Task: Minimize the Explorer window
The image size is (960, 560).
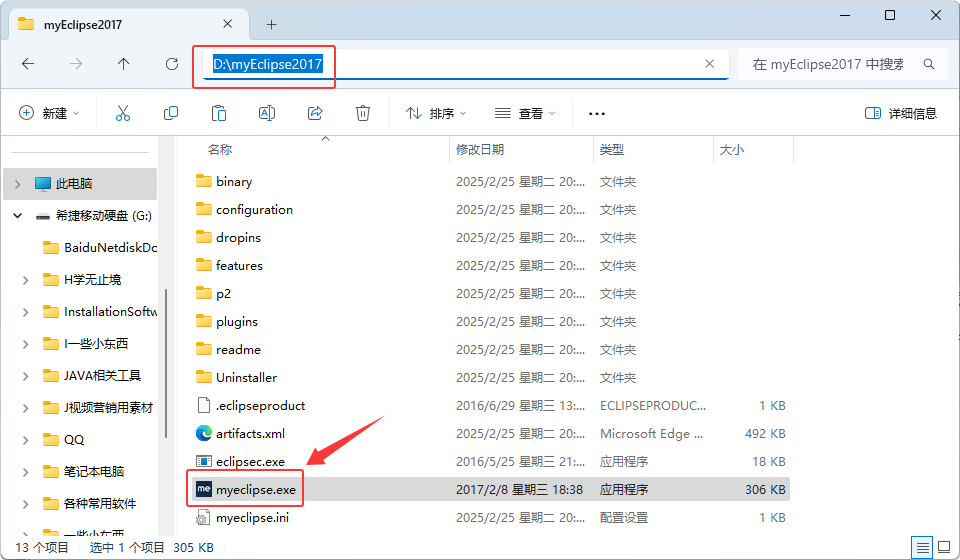Action: [845, 15]
